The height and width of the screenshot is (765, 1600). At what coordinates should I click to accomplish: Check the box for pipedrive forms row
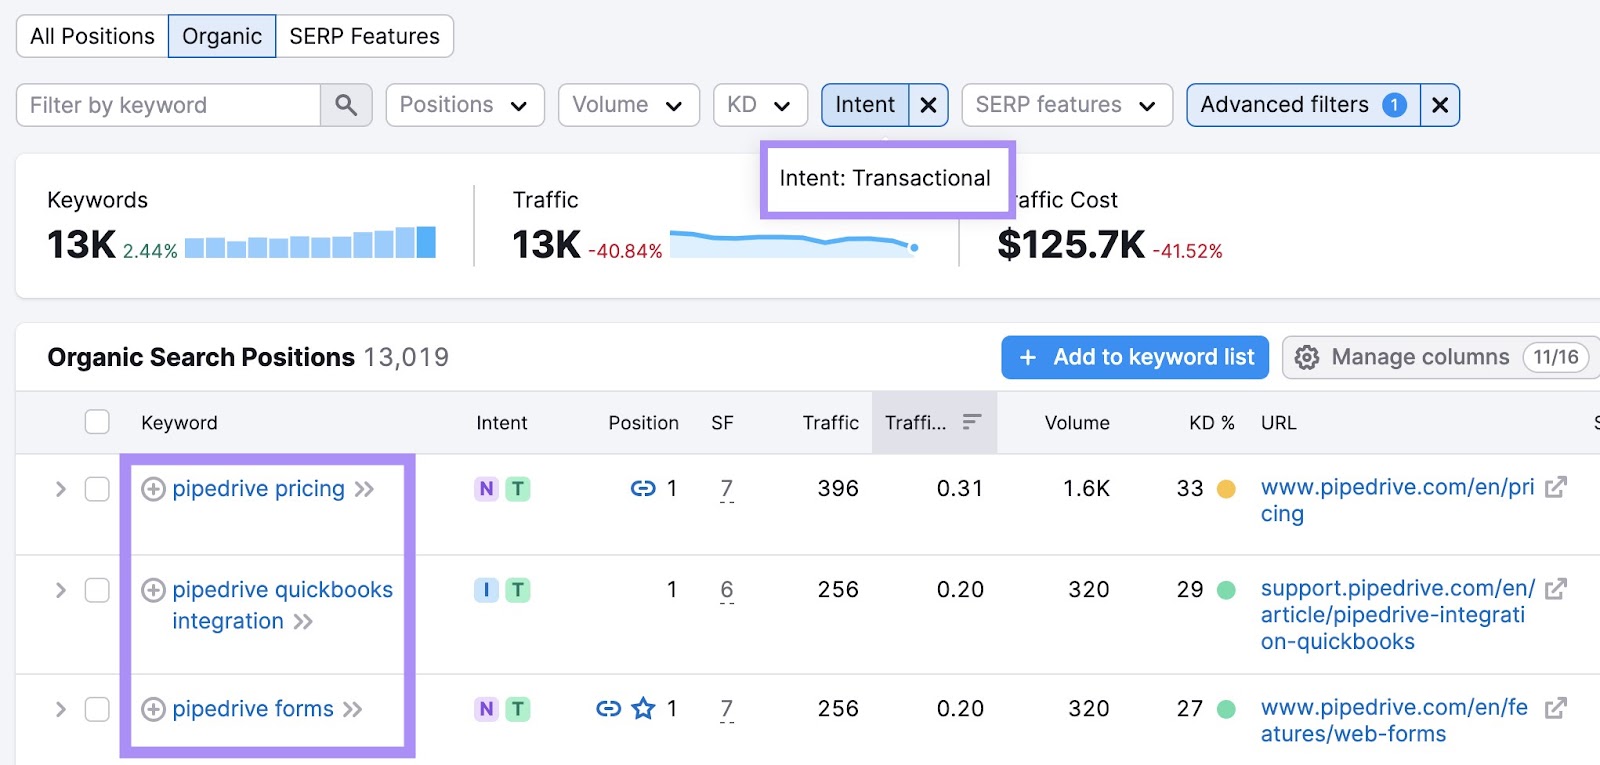pyautogui.click(x=97, y=709)
